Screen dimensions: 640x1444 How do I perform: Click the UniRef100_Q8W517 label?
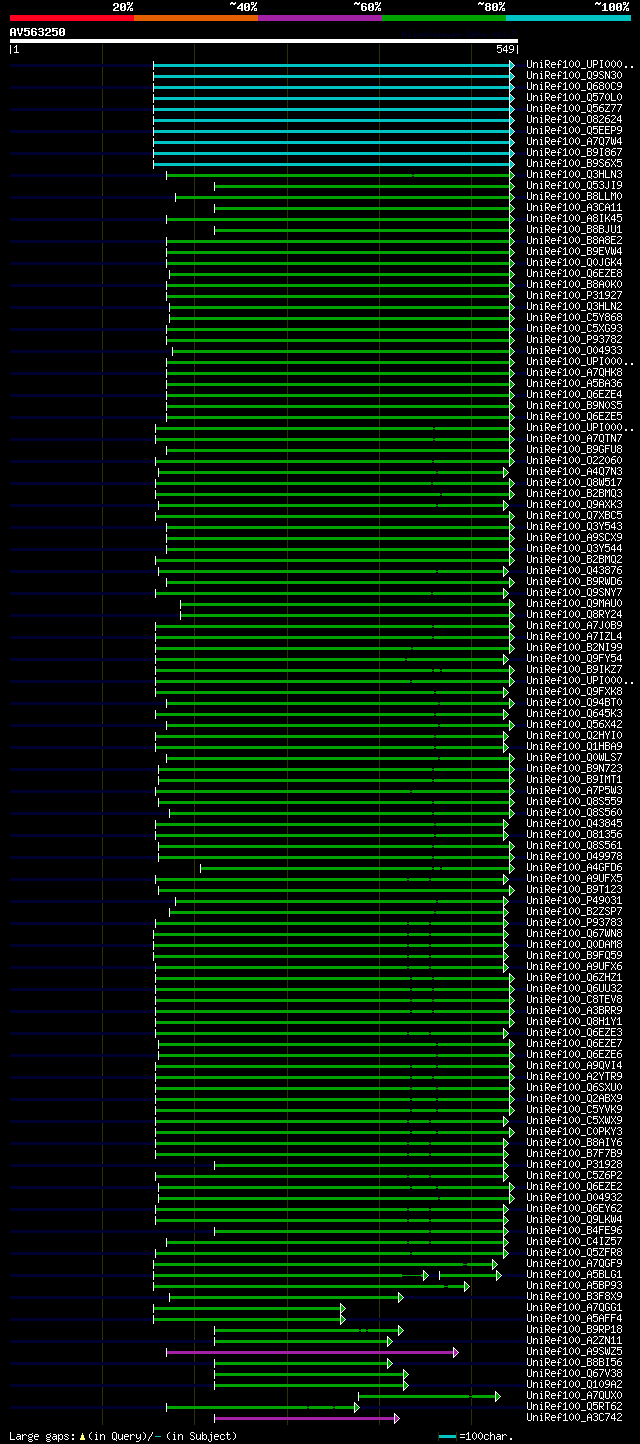pyautogui.click(x=574, y=482)
